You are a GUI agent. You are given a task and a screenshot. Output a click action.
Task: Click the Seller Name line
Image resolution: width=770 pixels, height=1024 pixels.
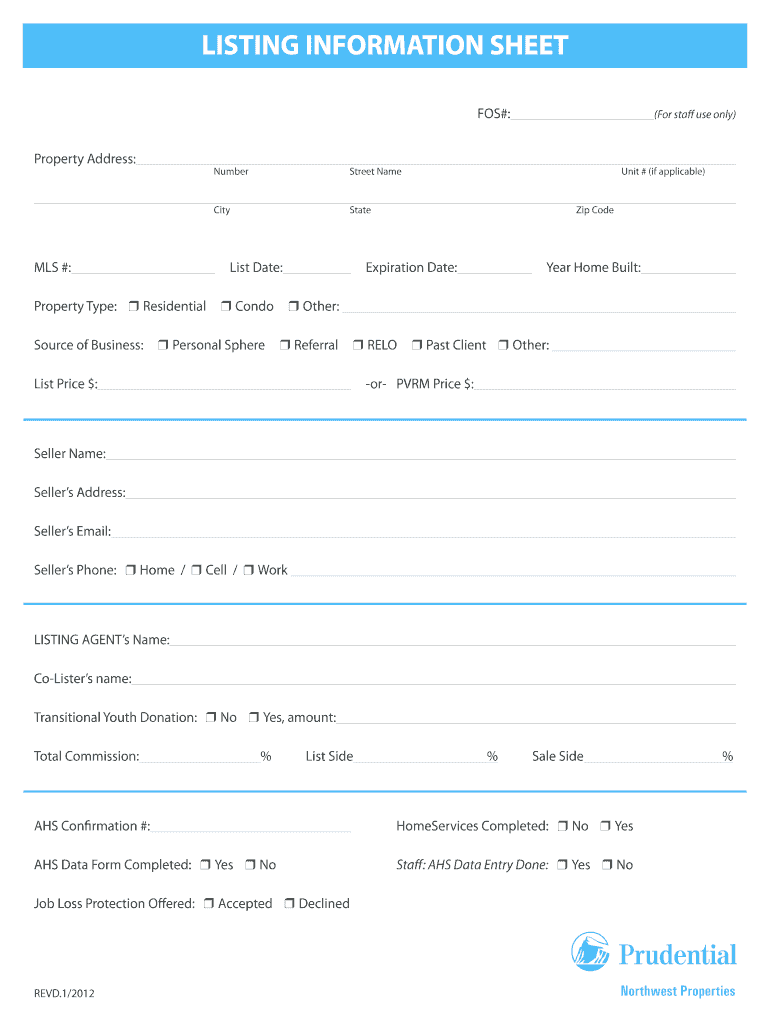point(420,454)
